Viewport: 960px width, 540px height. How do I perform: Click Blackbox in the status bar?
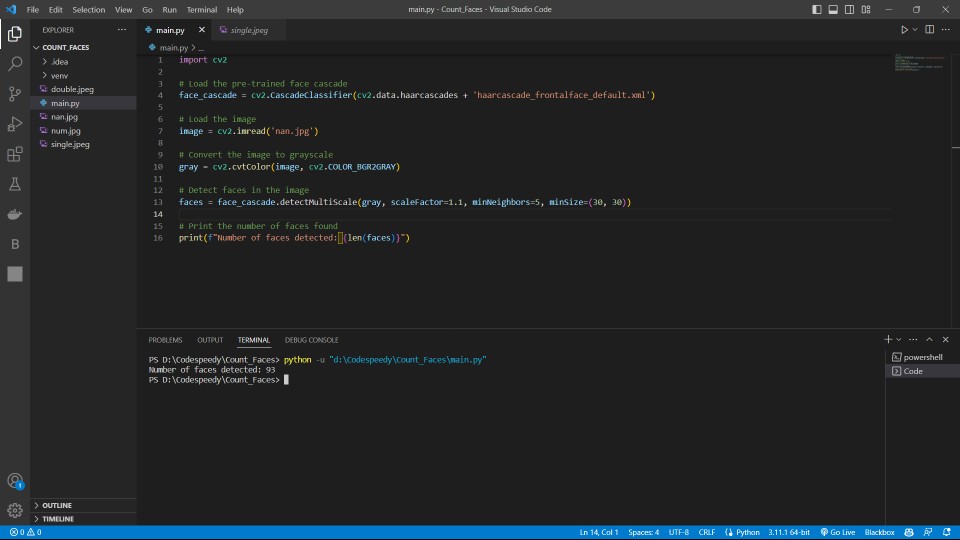coord(879,532)
